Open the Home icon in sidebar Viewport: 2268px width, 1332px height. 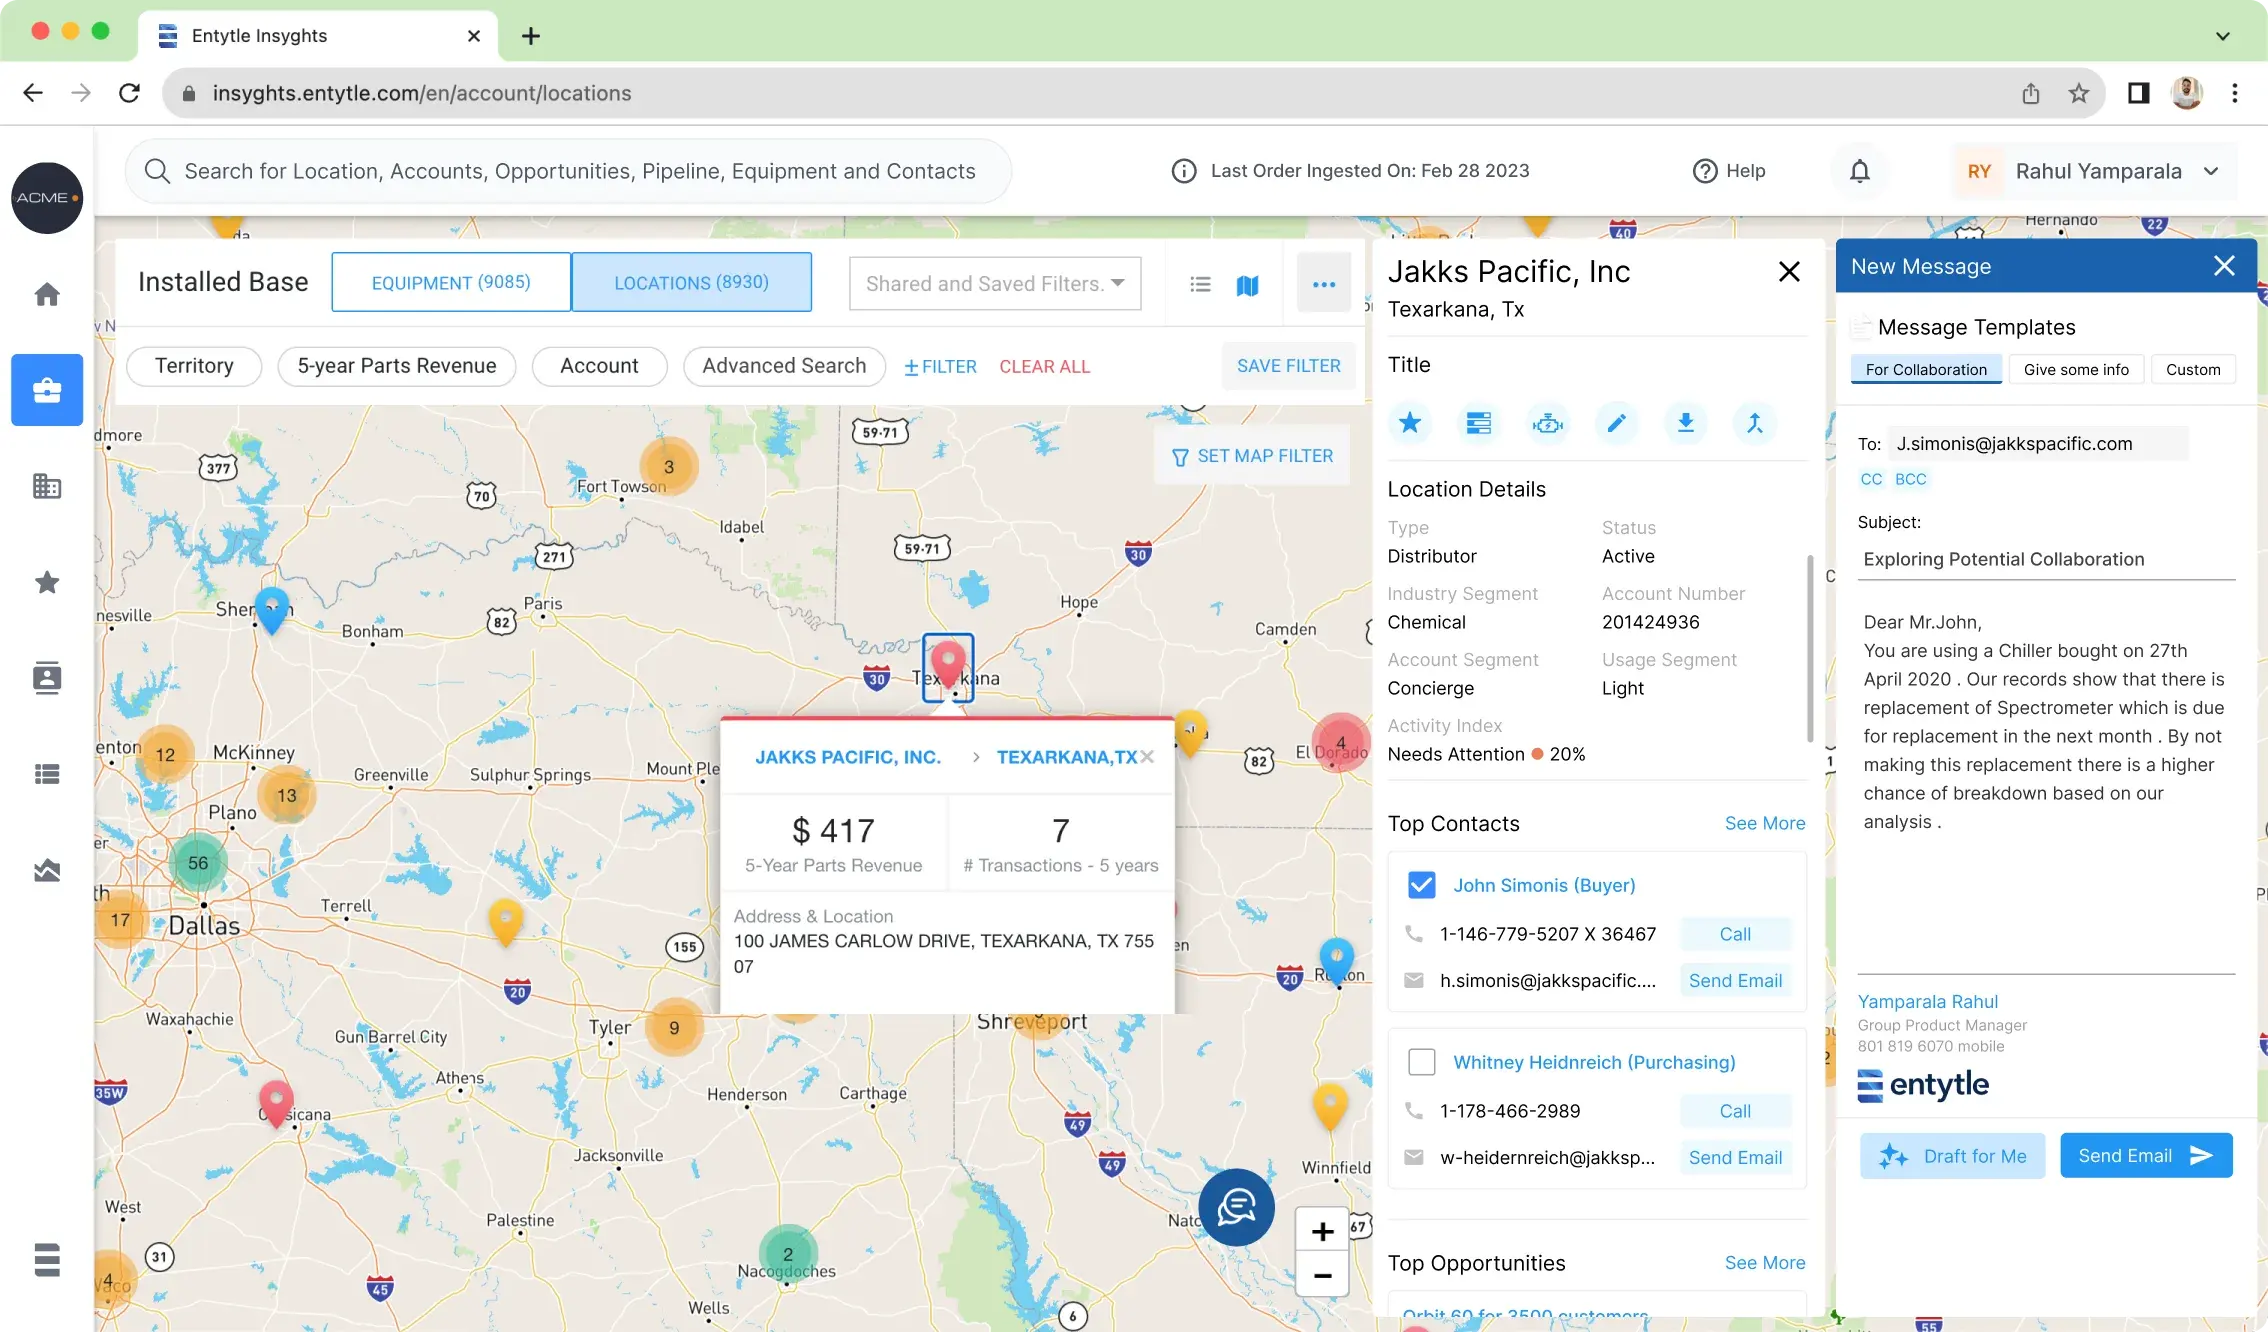click(x=47, y=294)
